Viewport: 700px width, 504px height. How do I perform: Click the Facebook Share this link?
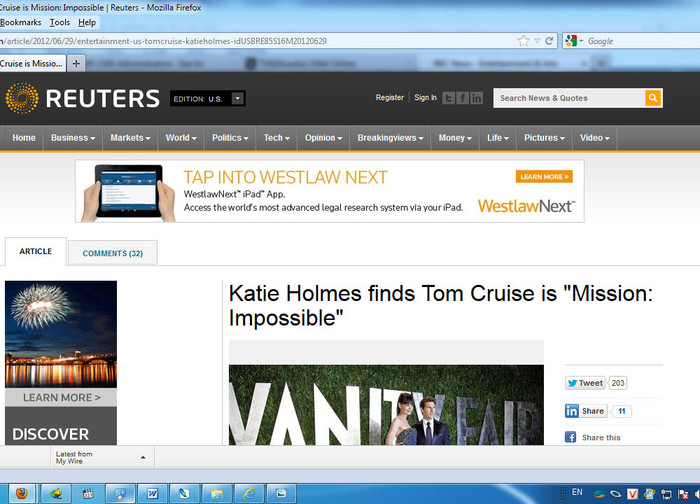(593, 437)
